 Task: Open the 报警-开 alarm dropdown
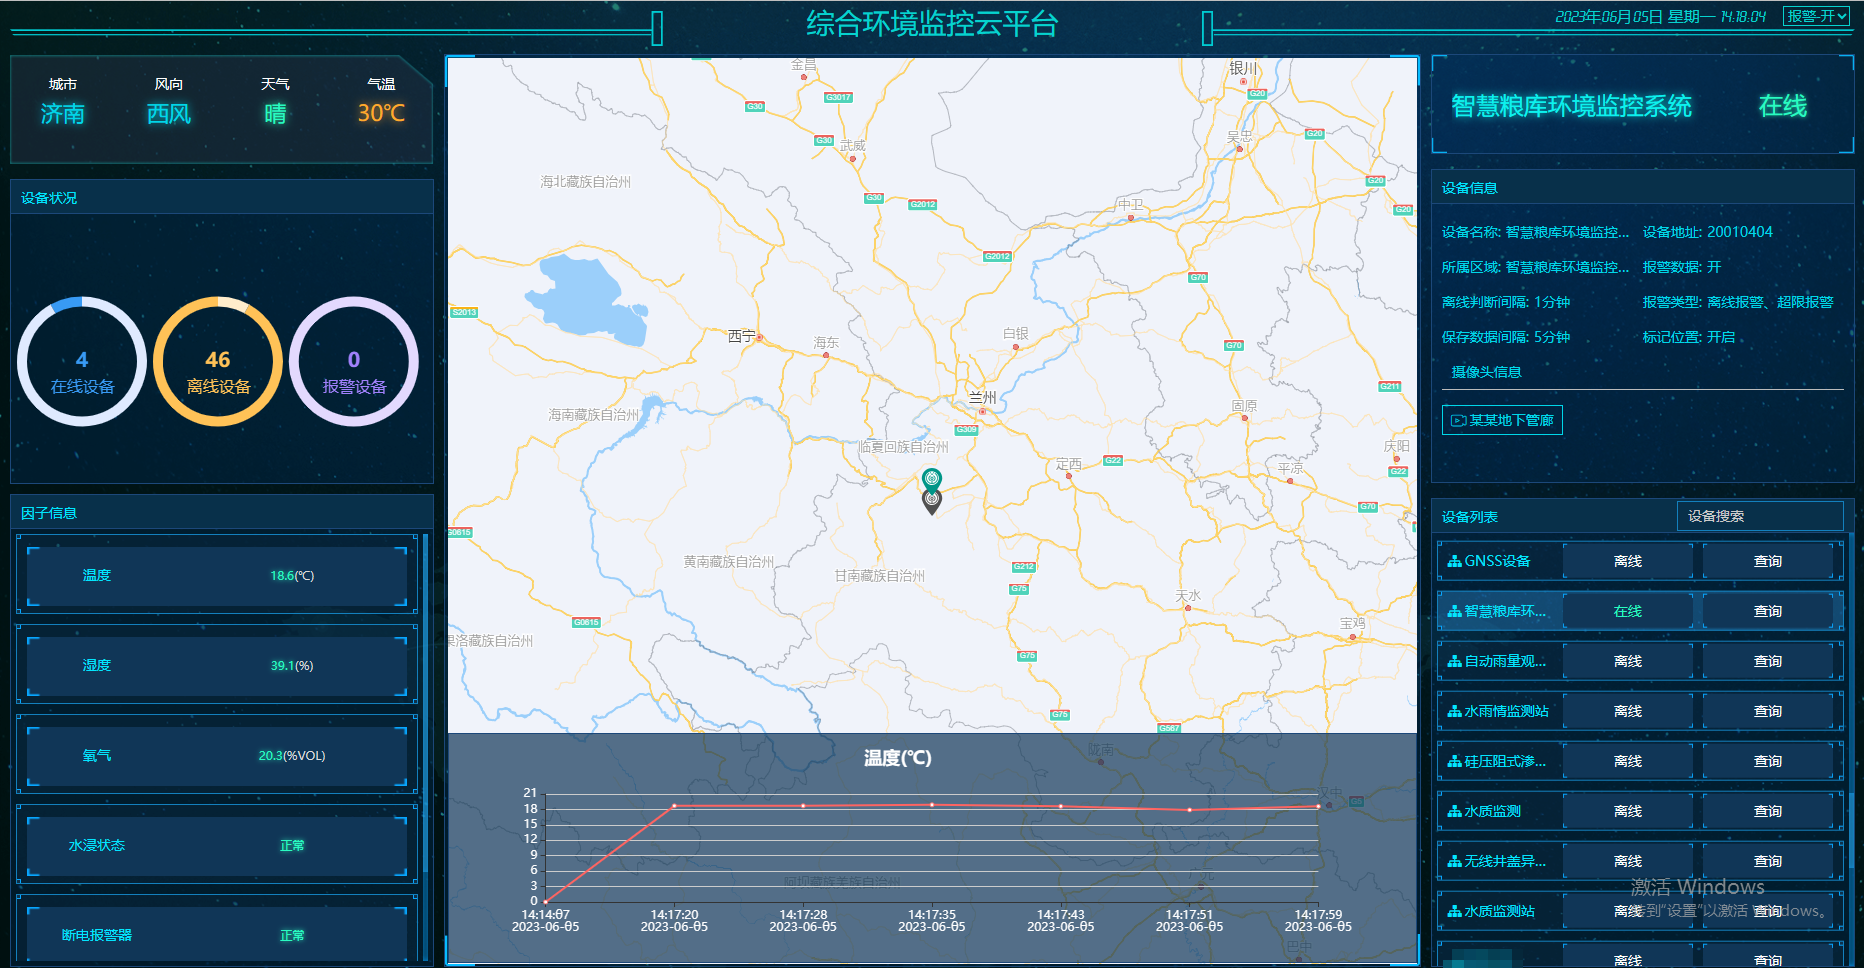(1816, 16)
